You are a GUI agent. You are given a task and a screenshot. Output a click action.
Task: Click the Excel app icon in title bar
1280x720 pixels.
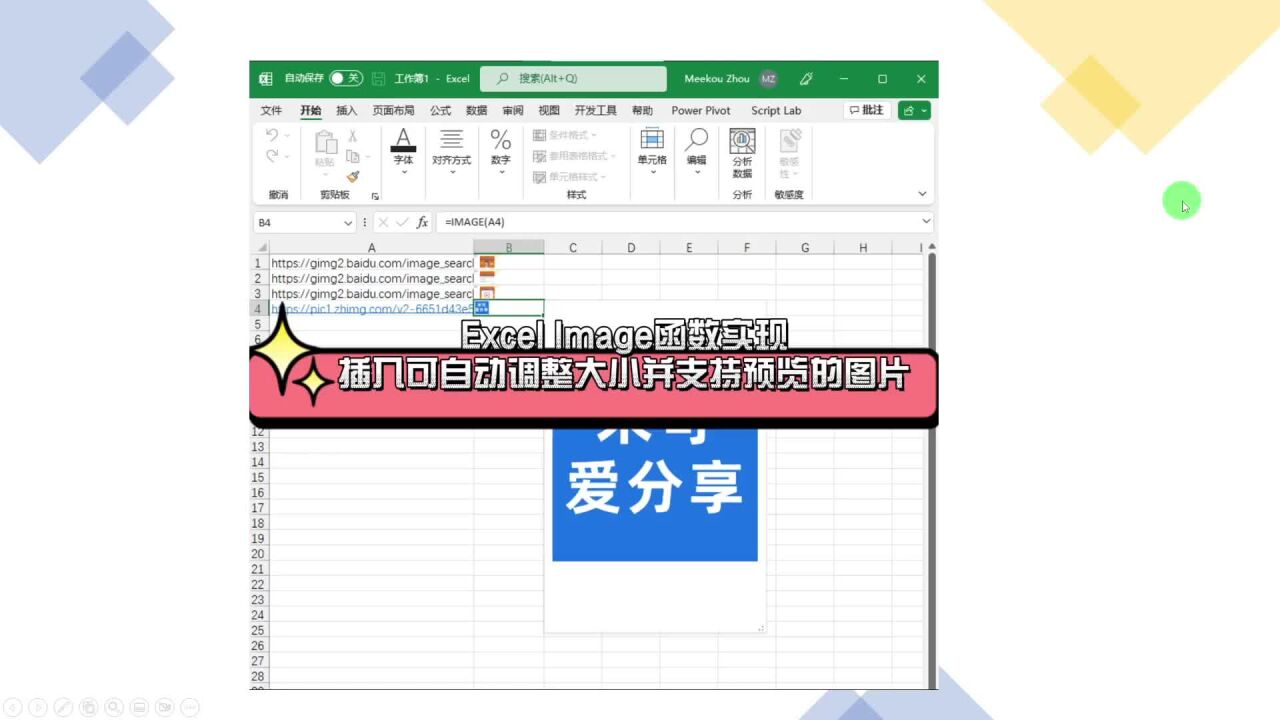click(x=263, y=79)
